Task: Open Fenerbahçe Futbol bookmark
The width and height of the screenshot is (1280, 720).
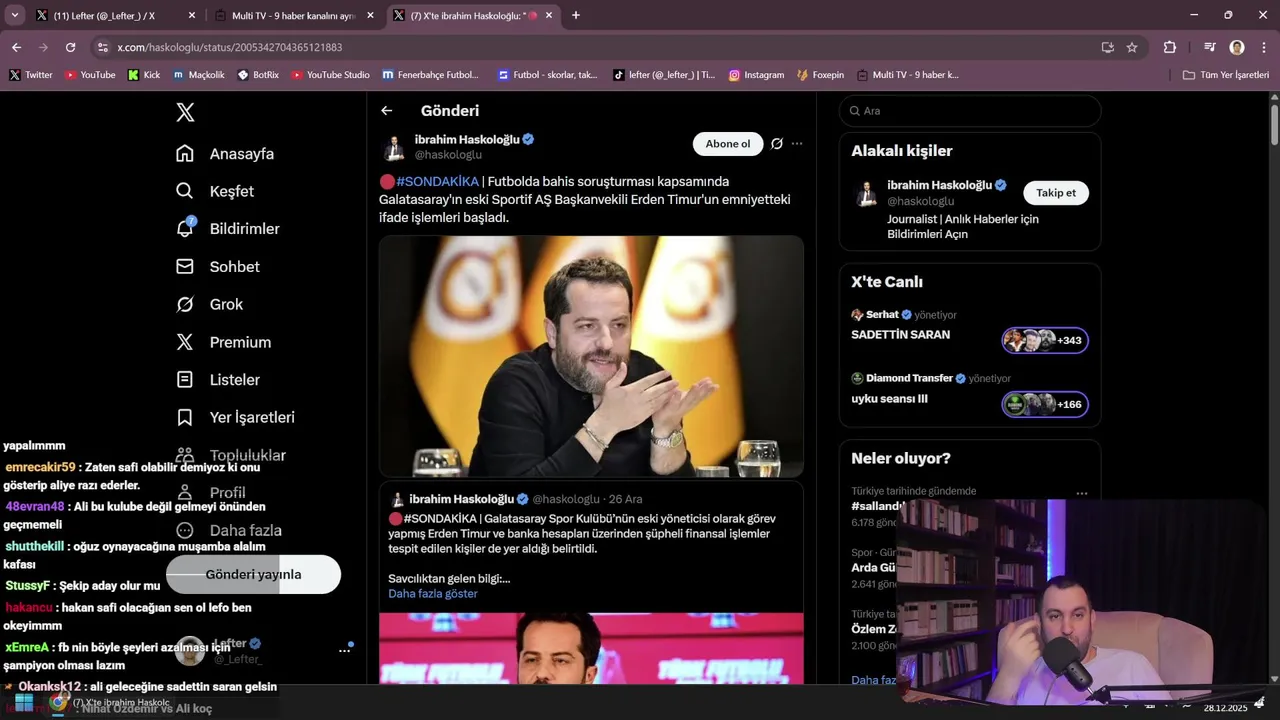Action: (431, 75)
